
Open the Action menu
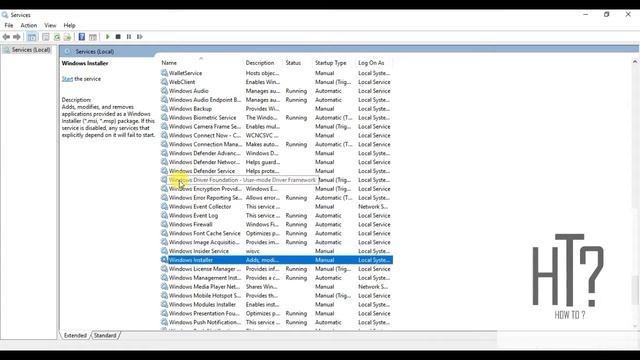pyautogui.click(x=29, y=25)
